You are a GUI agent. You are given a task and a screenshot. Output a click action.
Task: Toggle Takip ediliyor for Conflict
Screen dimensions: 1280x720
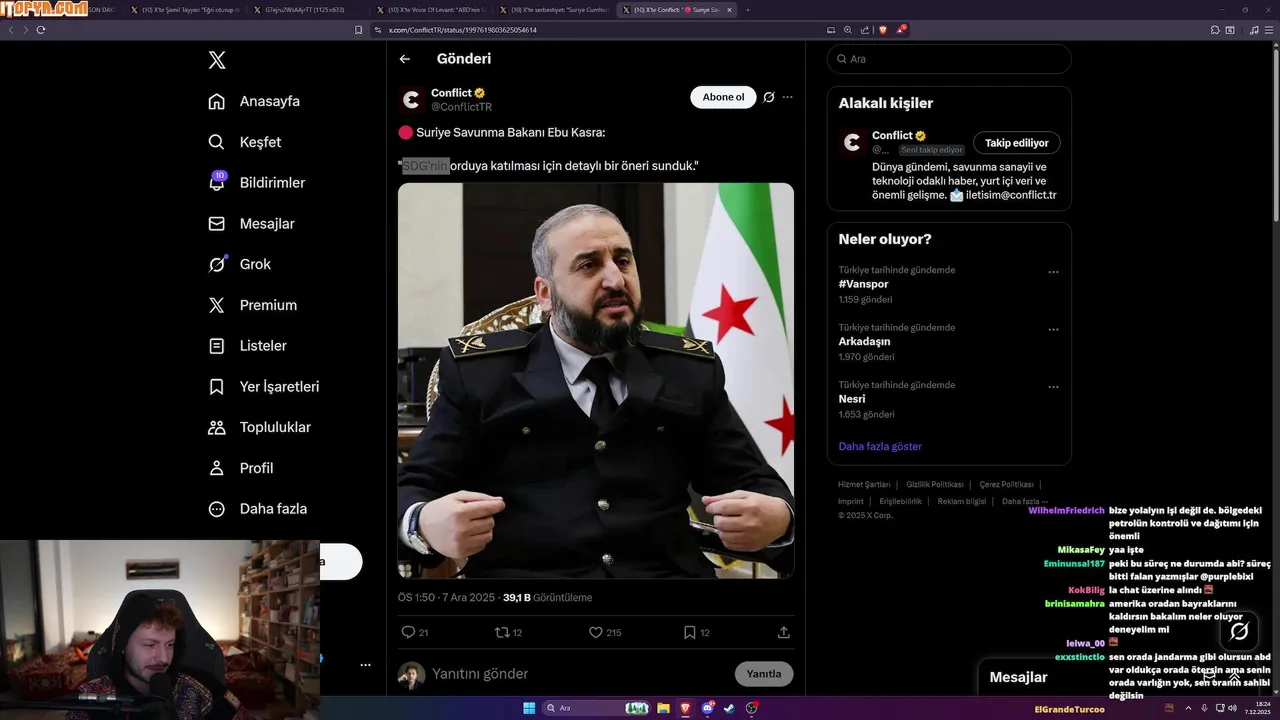click(1017, 143)
